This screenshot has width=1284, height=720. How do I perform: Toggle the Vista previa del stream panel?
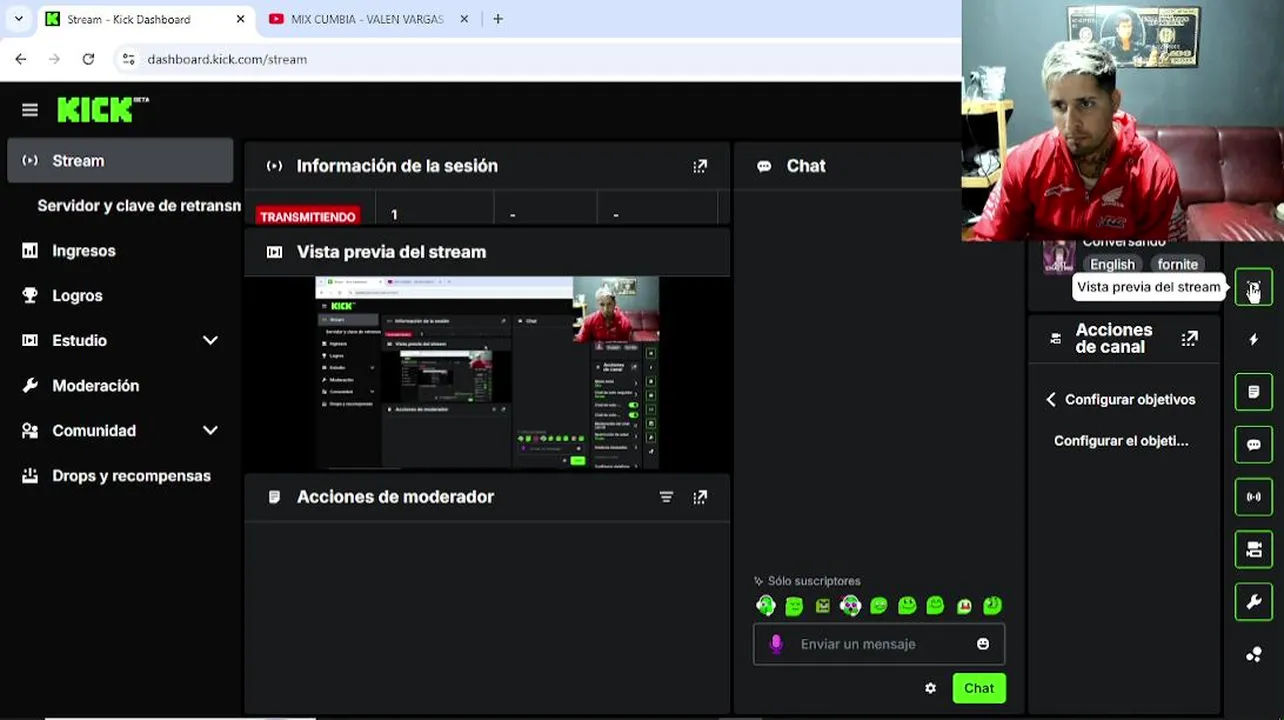tap(1253, 287)
